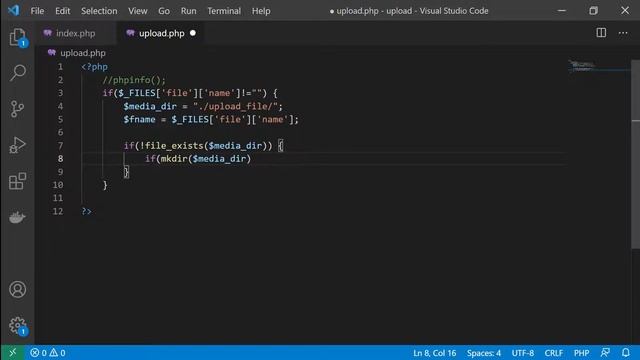This screenshot has width=640, height=360.
Task: Click 'file_exists' on line 7
Action: tap(174, 146)
